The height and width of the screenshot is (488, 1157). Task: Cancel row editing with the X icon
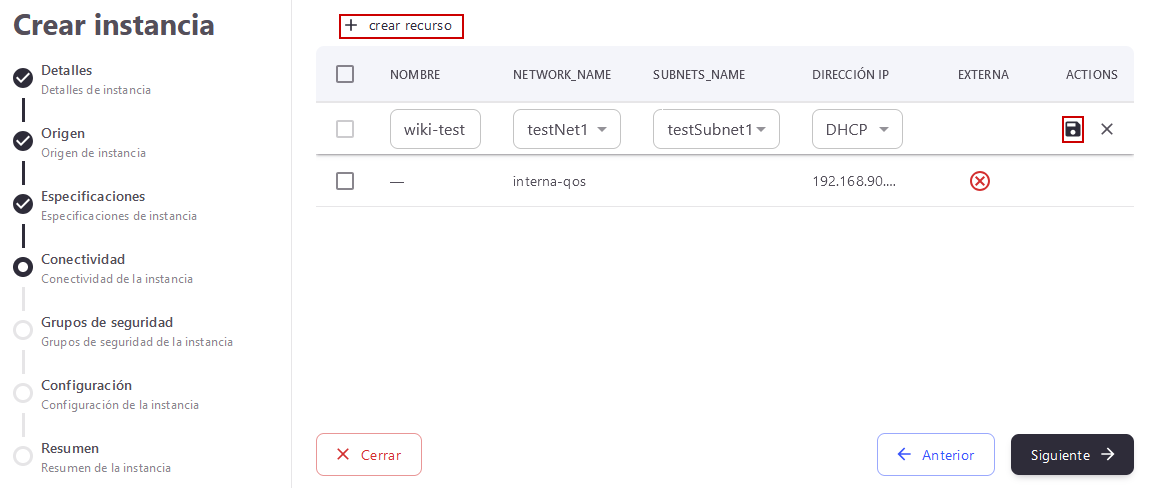1107,129
